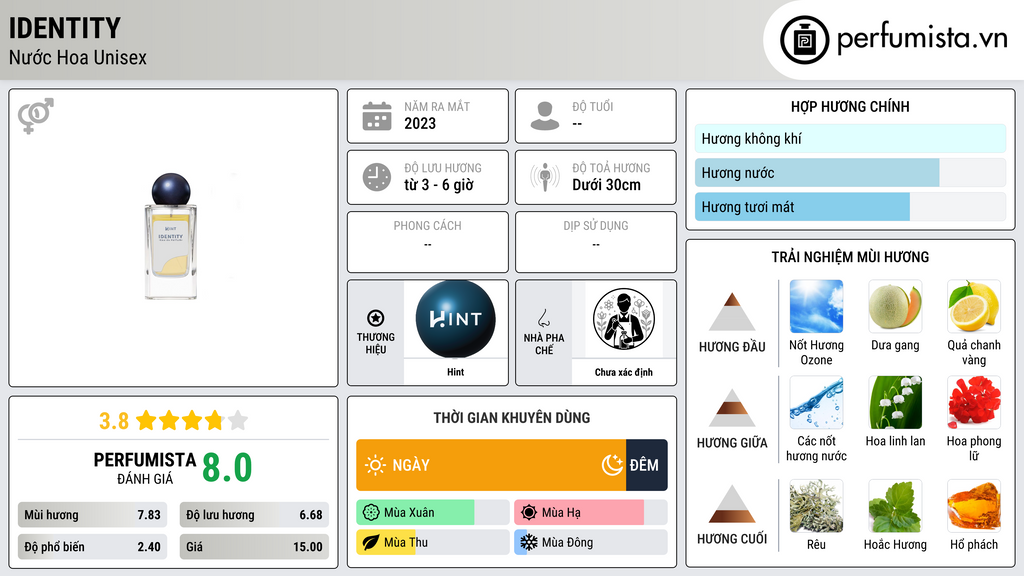Click the sillage value Dưới 30cm
The width and height of the screenshot is (1024, 576).
point(607,185)
